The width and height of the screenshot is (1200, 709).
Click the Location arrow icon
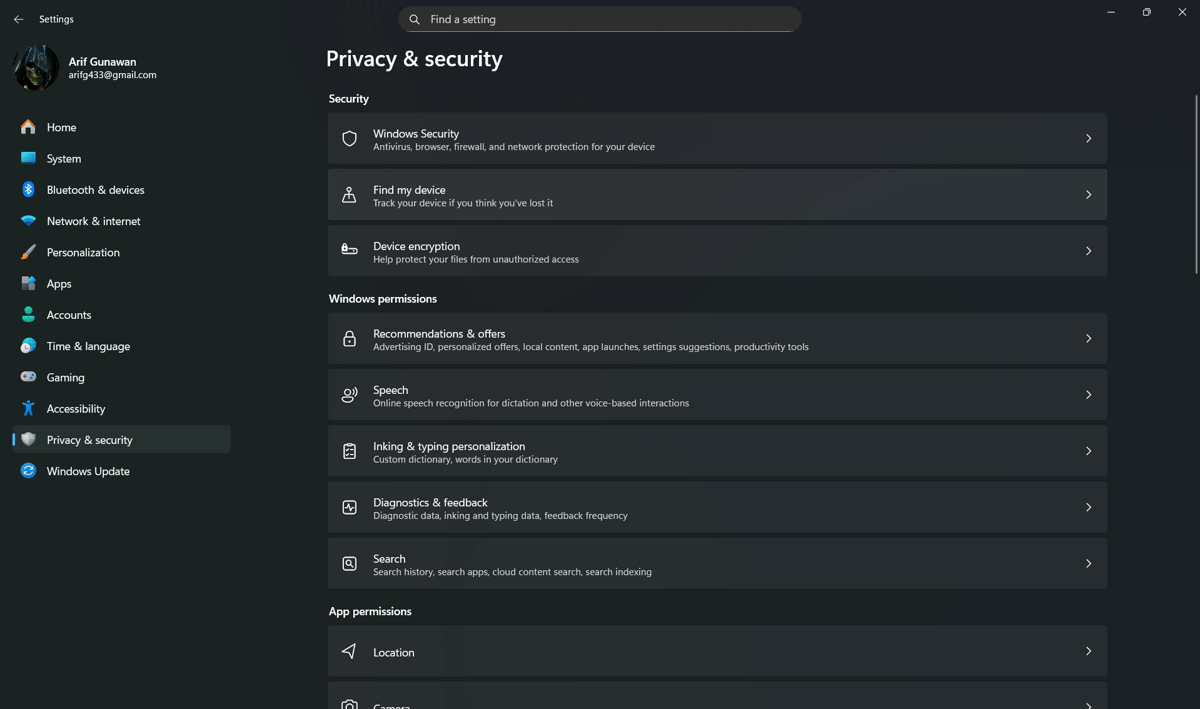coord(349,652)
